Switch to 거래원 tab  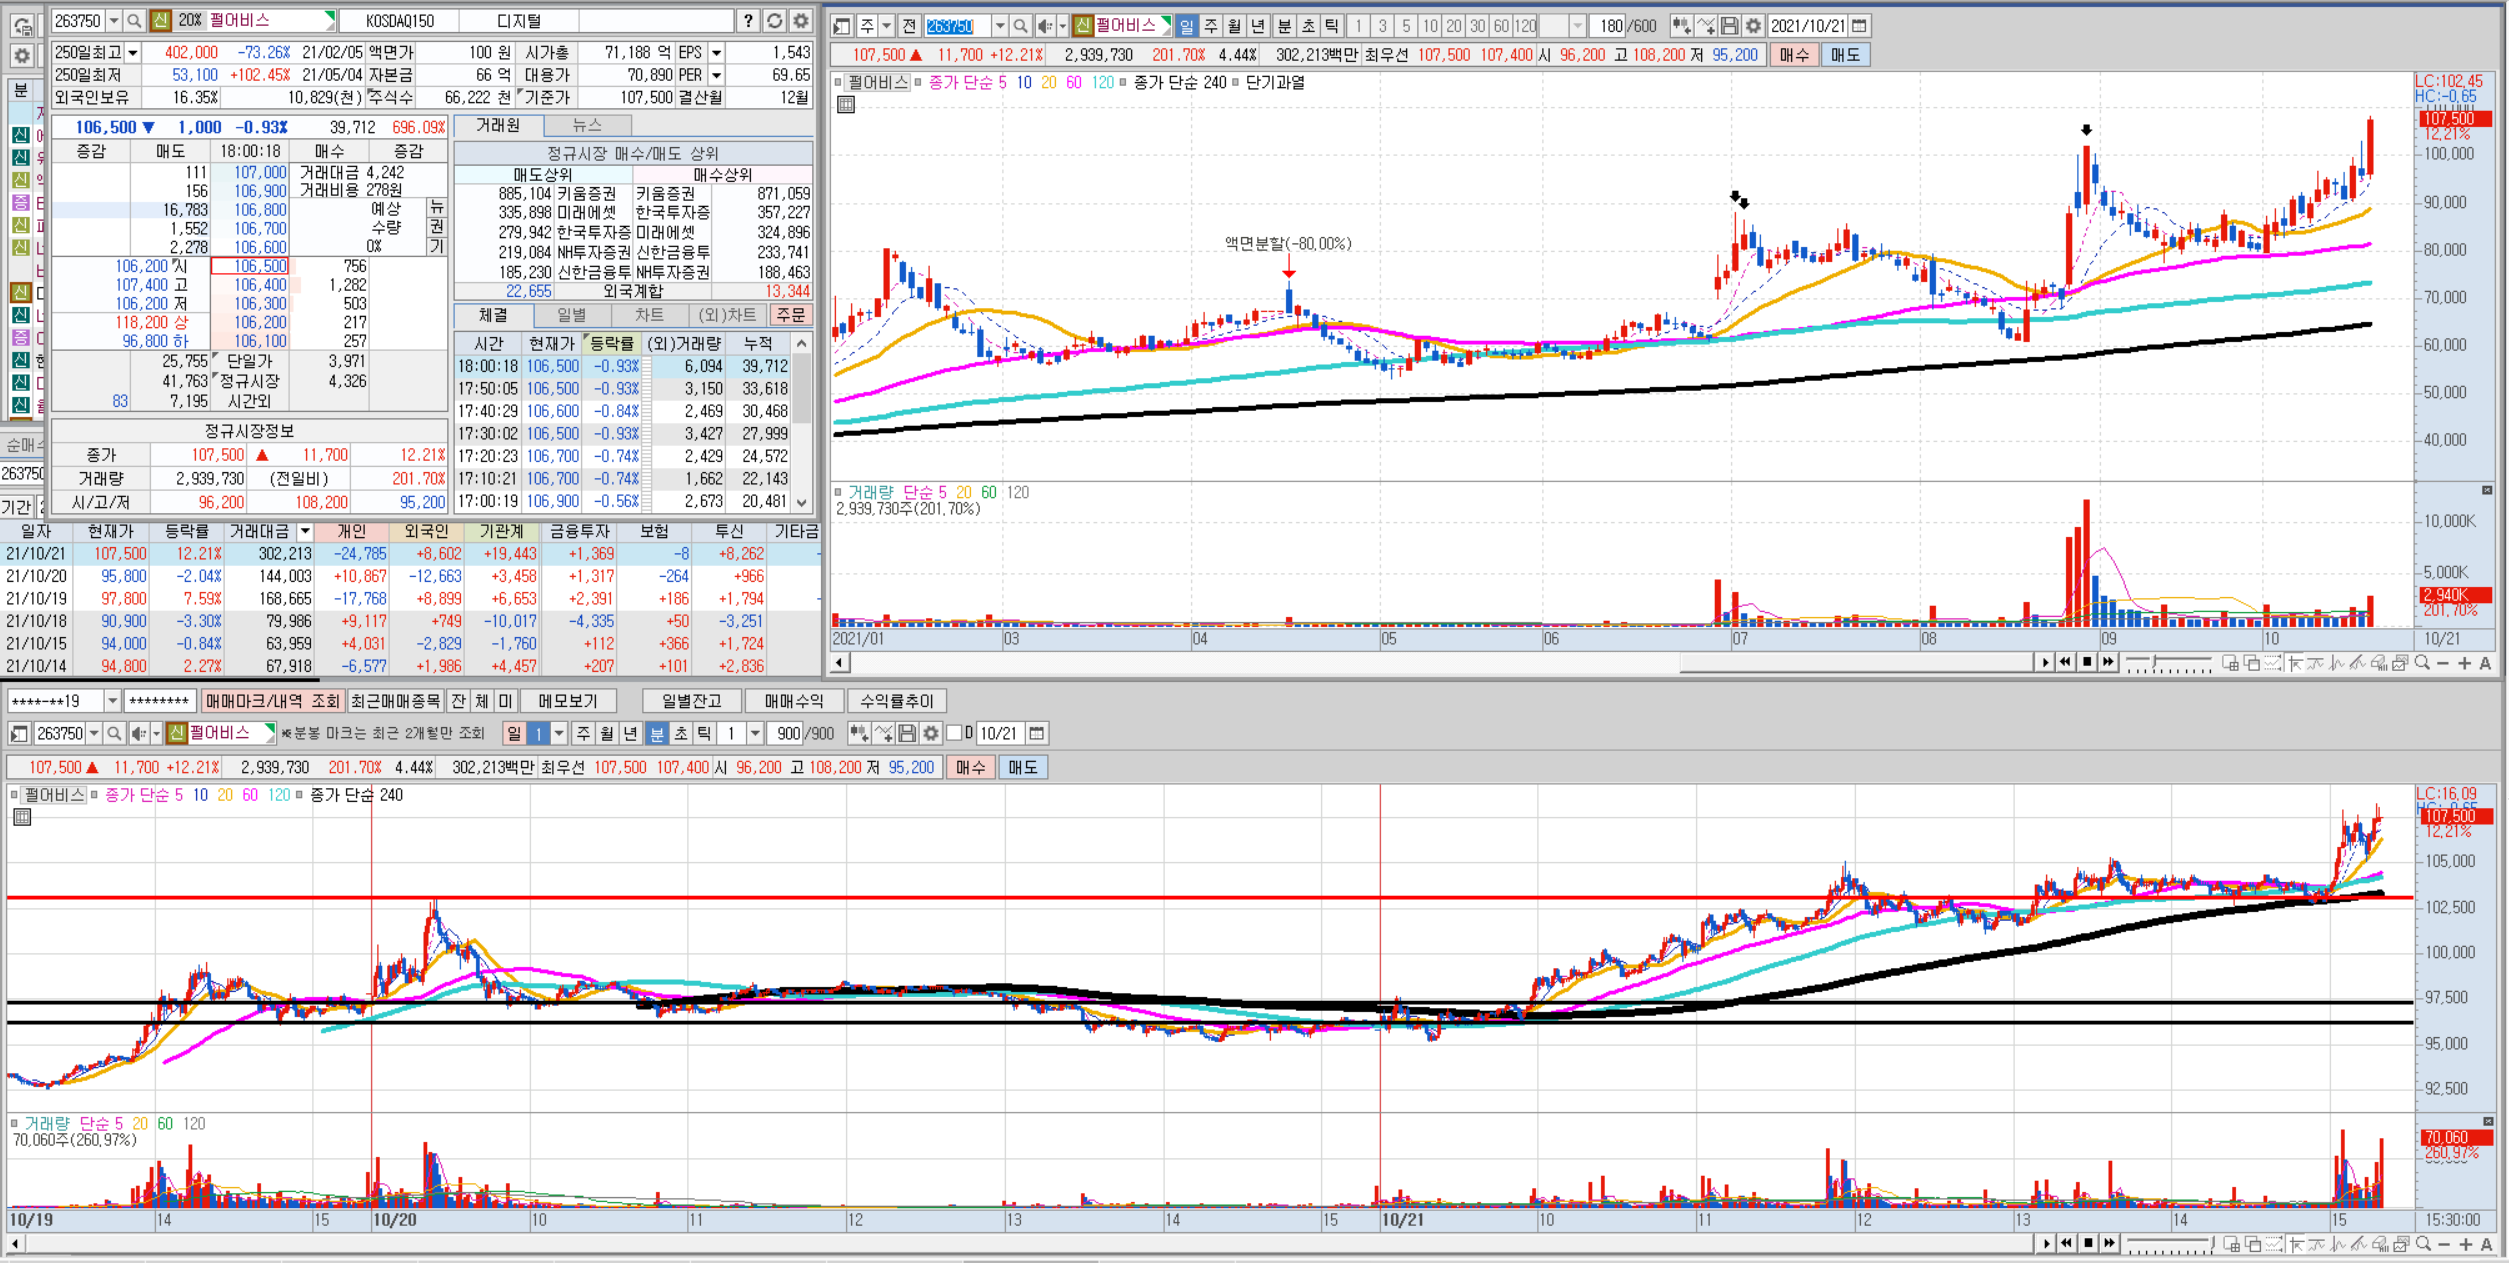point(498,125)
